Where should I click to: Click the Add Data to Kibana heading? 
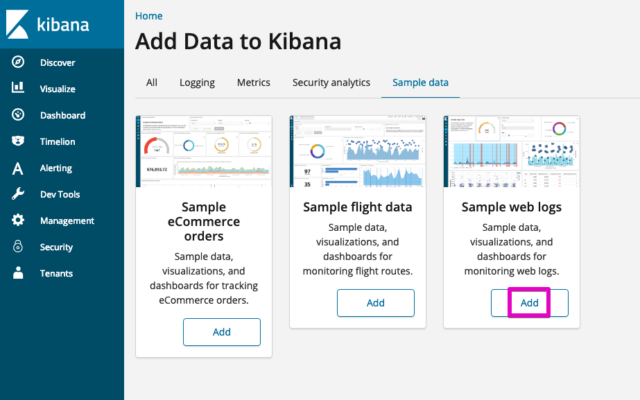pyautogui.click(x=238, y=41)
